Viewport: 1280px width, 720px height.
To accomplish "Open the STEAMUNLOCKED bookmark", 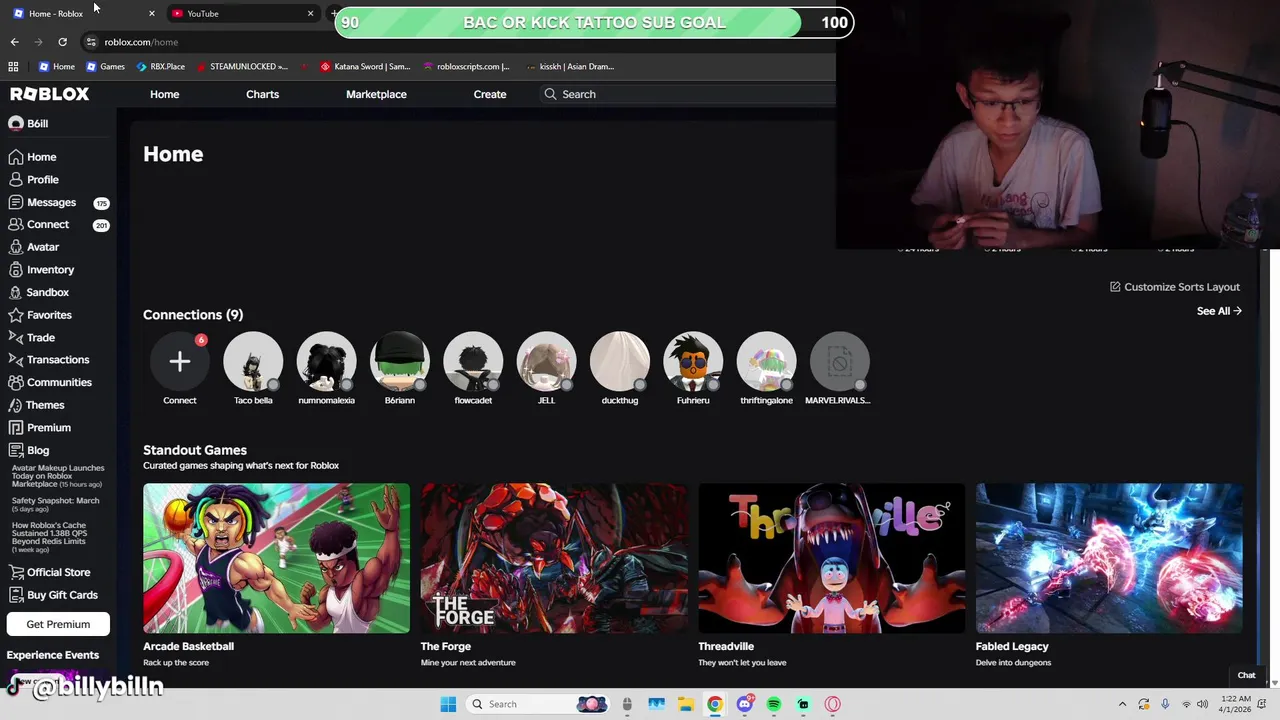I will [x=242, y=67].
